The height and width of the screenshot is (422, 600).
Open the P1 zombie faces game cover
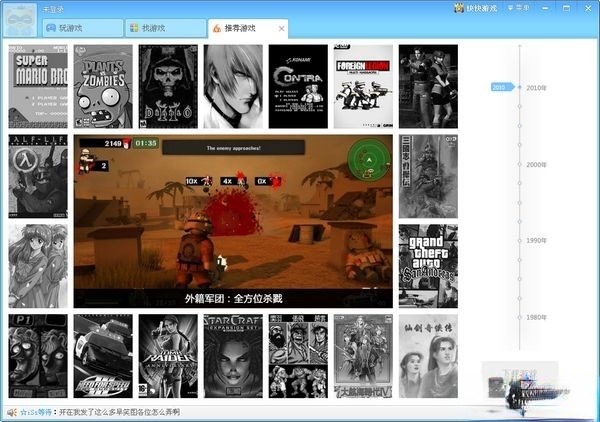(38, 356)
